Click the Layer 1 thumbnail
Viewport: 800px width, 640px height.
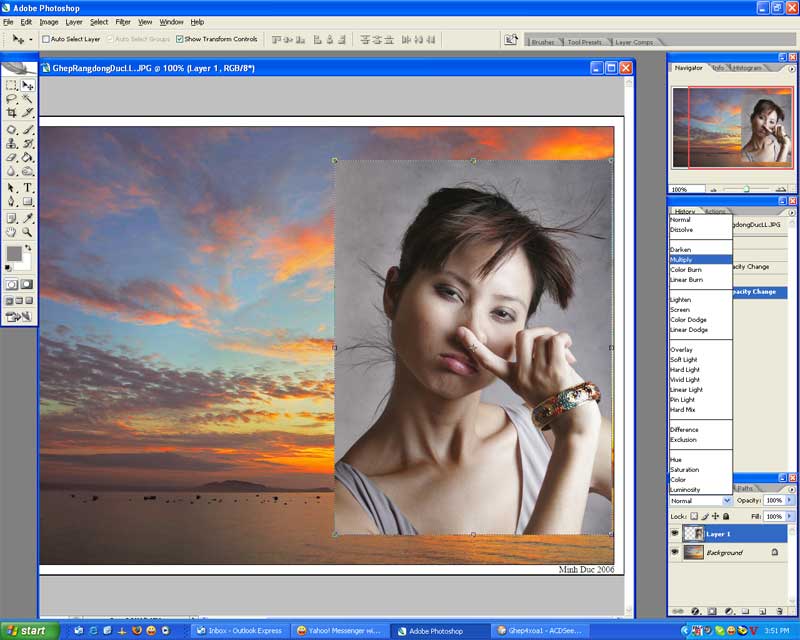coord(693,534)
